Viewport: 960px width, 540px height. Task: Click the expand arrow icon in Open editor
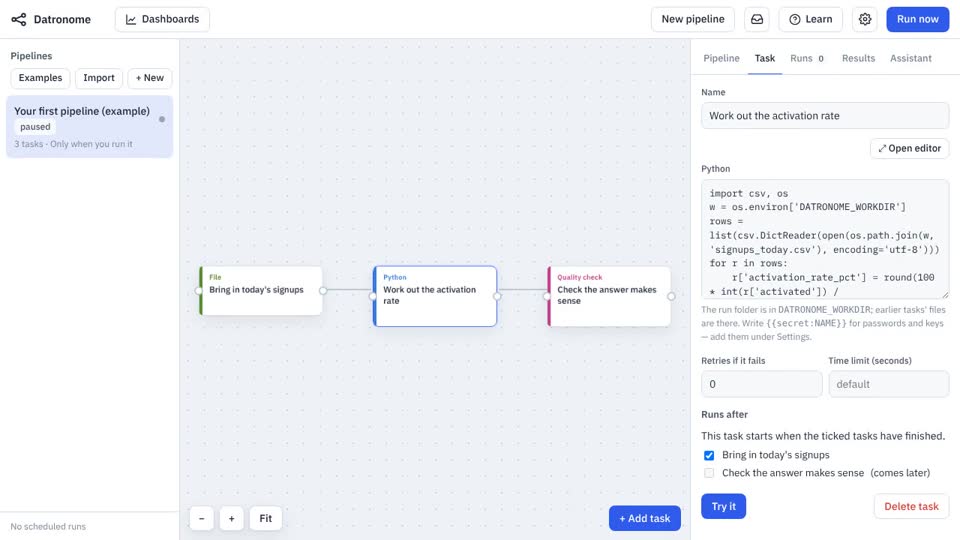tap(882, 149)
